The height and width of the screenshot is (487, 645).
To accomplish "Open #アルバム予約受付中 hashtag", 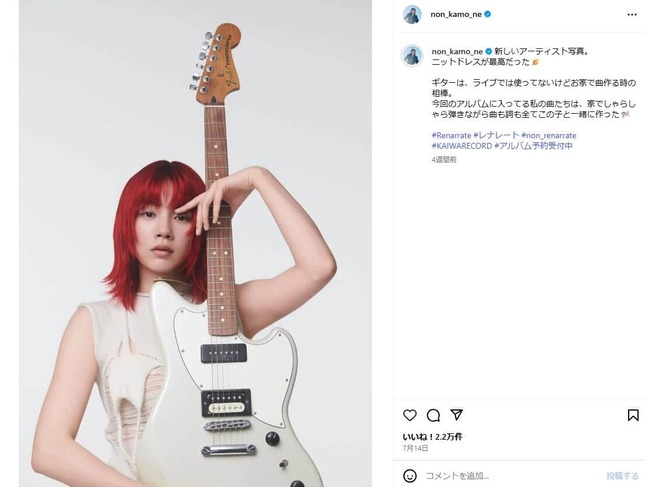I will [534, 146].
